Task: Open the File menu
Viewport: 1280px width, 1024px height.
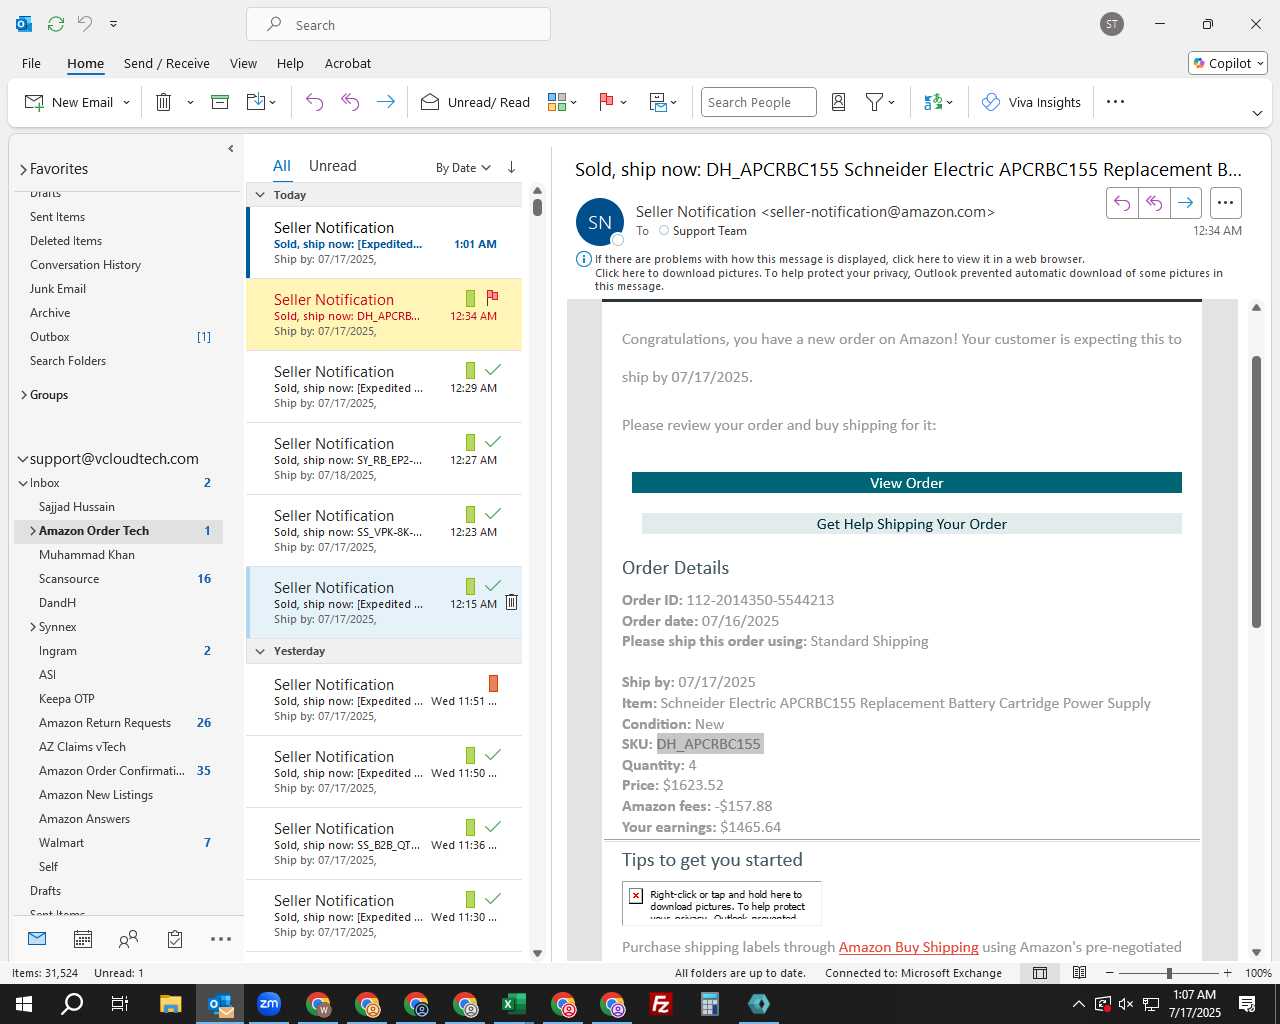Action: click(31, 63)
